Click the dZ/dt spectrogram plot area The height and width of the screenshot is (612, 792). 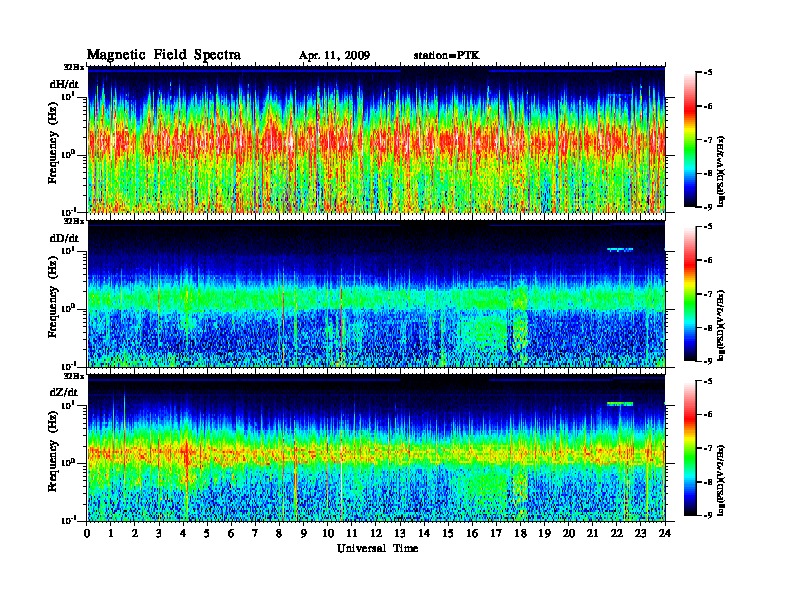coord(376,448)
